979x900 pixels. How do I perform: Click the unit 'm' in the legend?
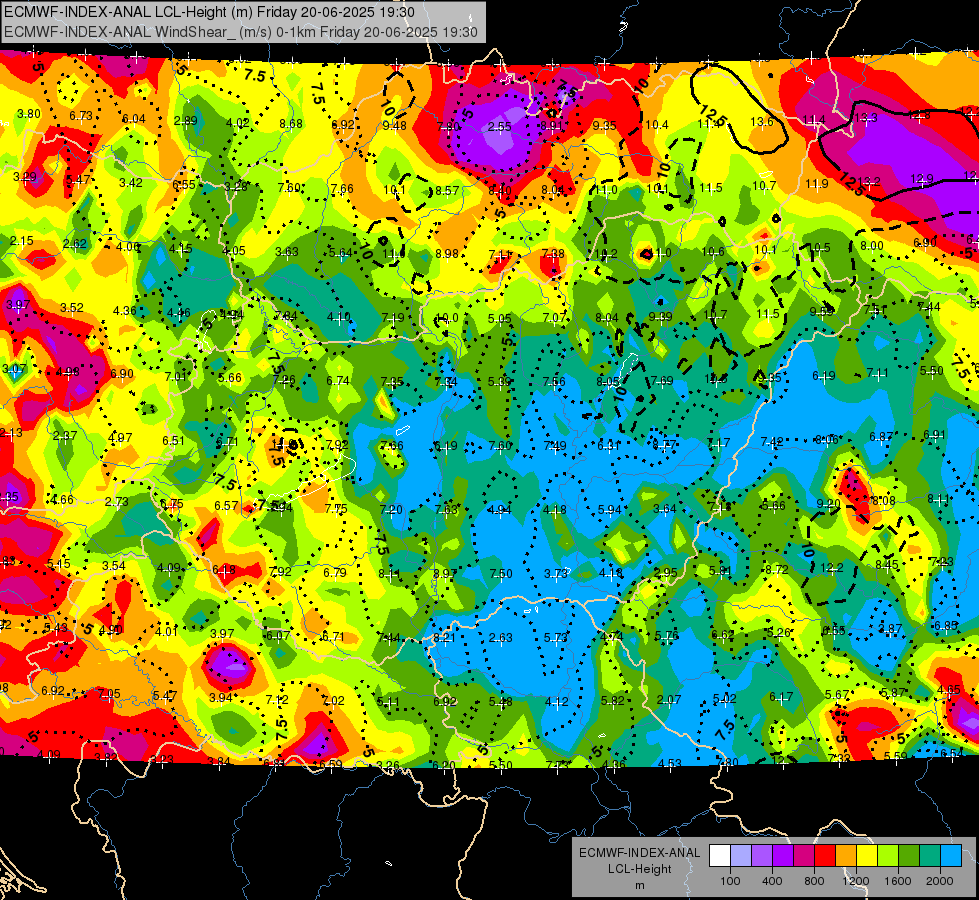(x=639, y=886)
